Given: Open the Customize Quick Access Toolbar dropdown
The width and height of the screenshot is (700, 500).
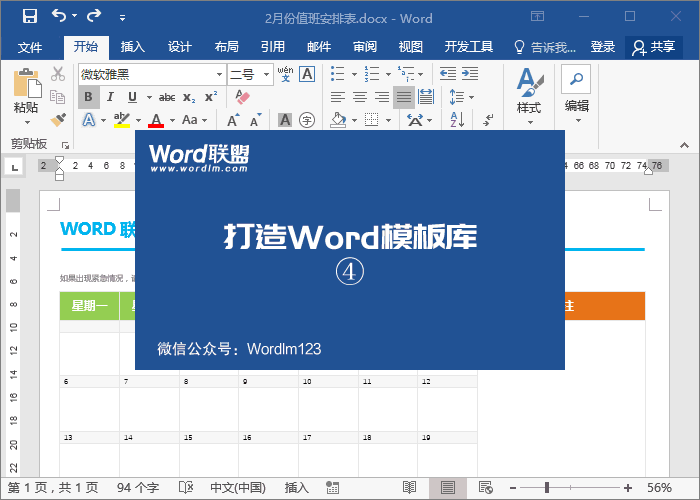Looking at the screenshot, I should click(x=122, y=18).
